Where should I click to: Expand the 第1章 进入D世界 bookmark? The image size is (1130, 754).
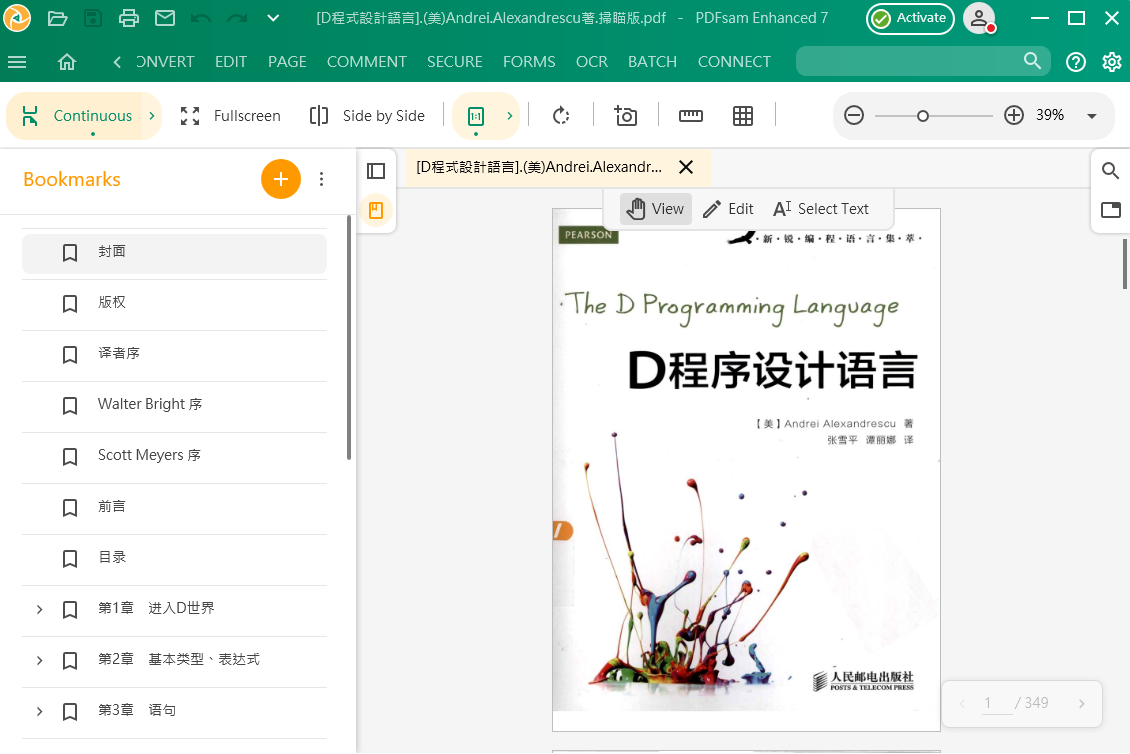40,610
